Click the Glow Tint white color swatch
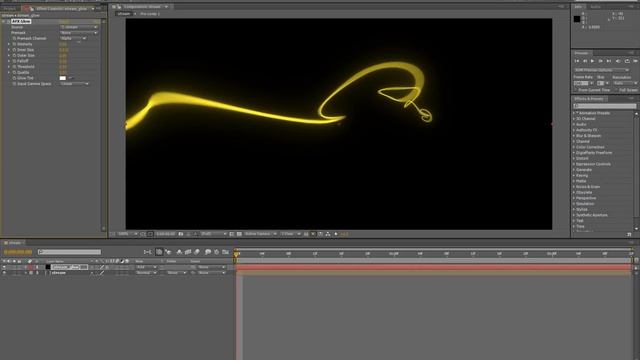The width and height of the screenshot is (640, 360). point(62,78)
